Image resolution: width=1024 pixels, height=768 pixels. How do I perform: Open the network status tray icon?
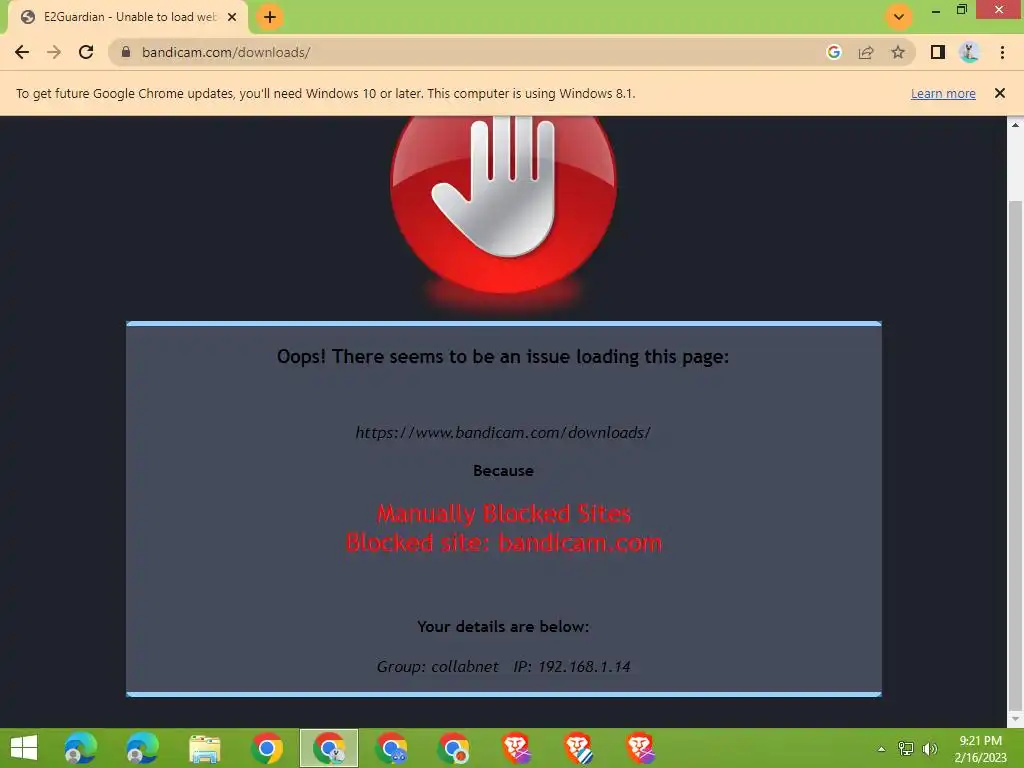[x=906, y=749]
